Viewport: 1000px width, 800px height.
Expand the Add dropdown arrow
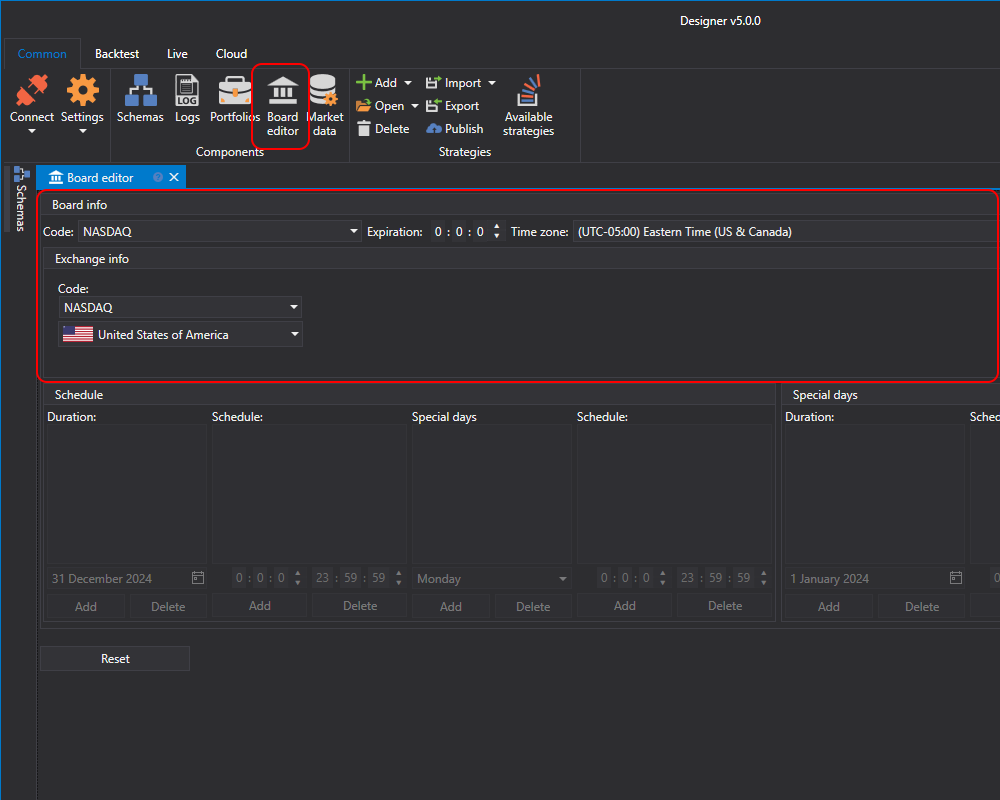pos(408,83)
